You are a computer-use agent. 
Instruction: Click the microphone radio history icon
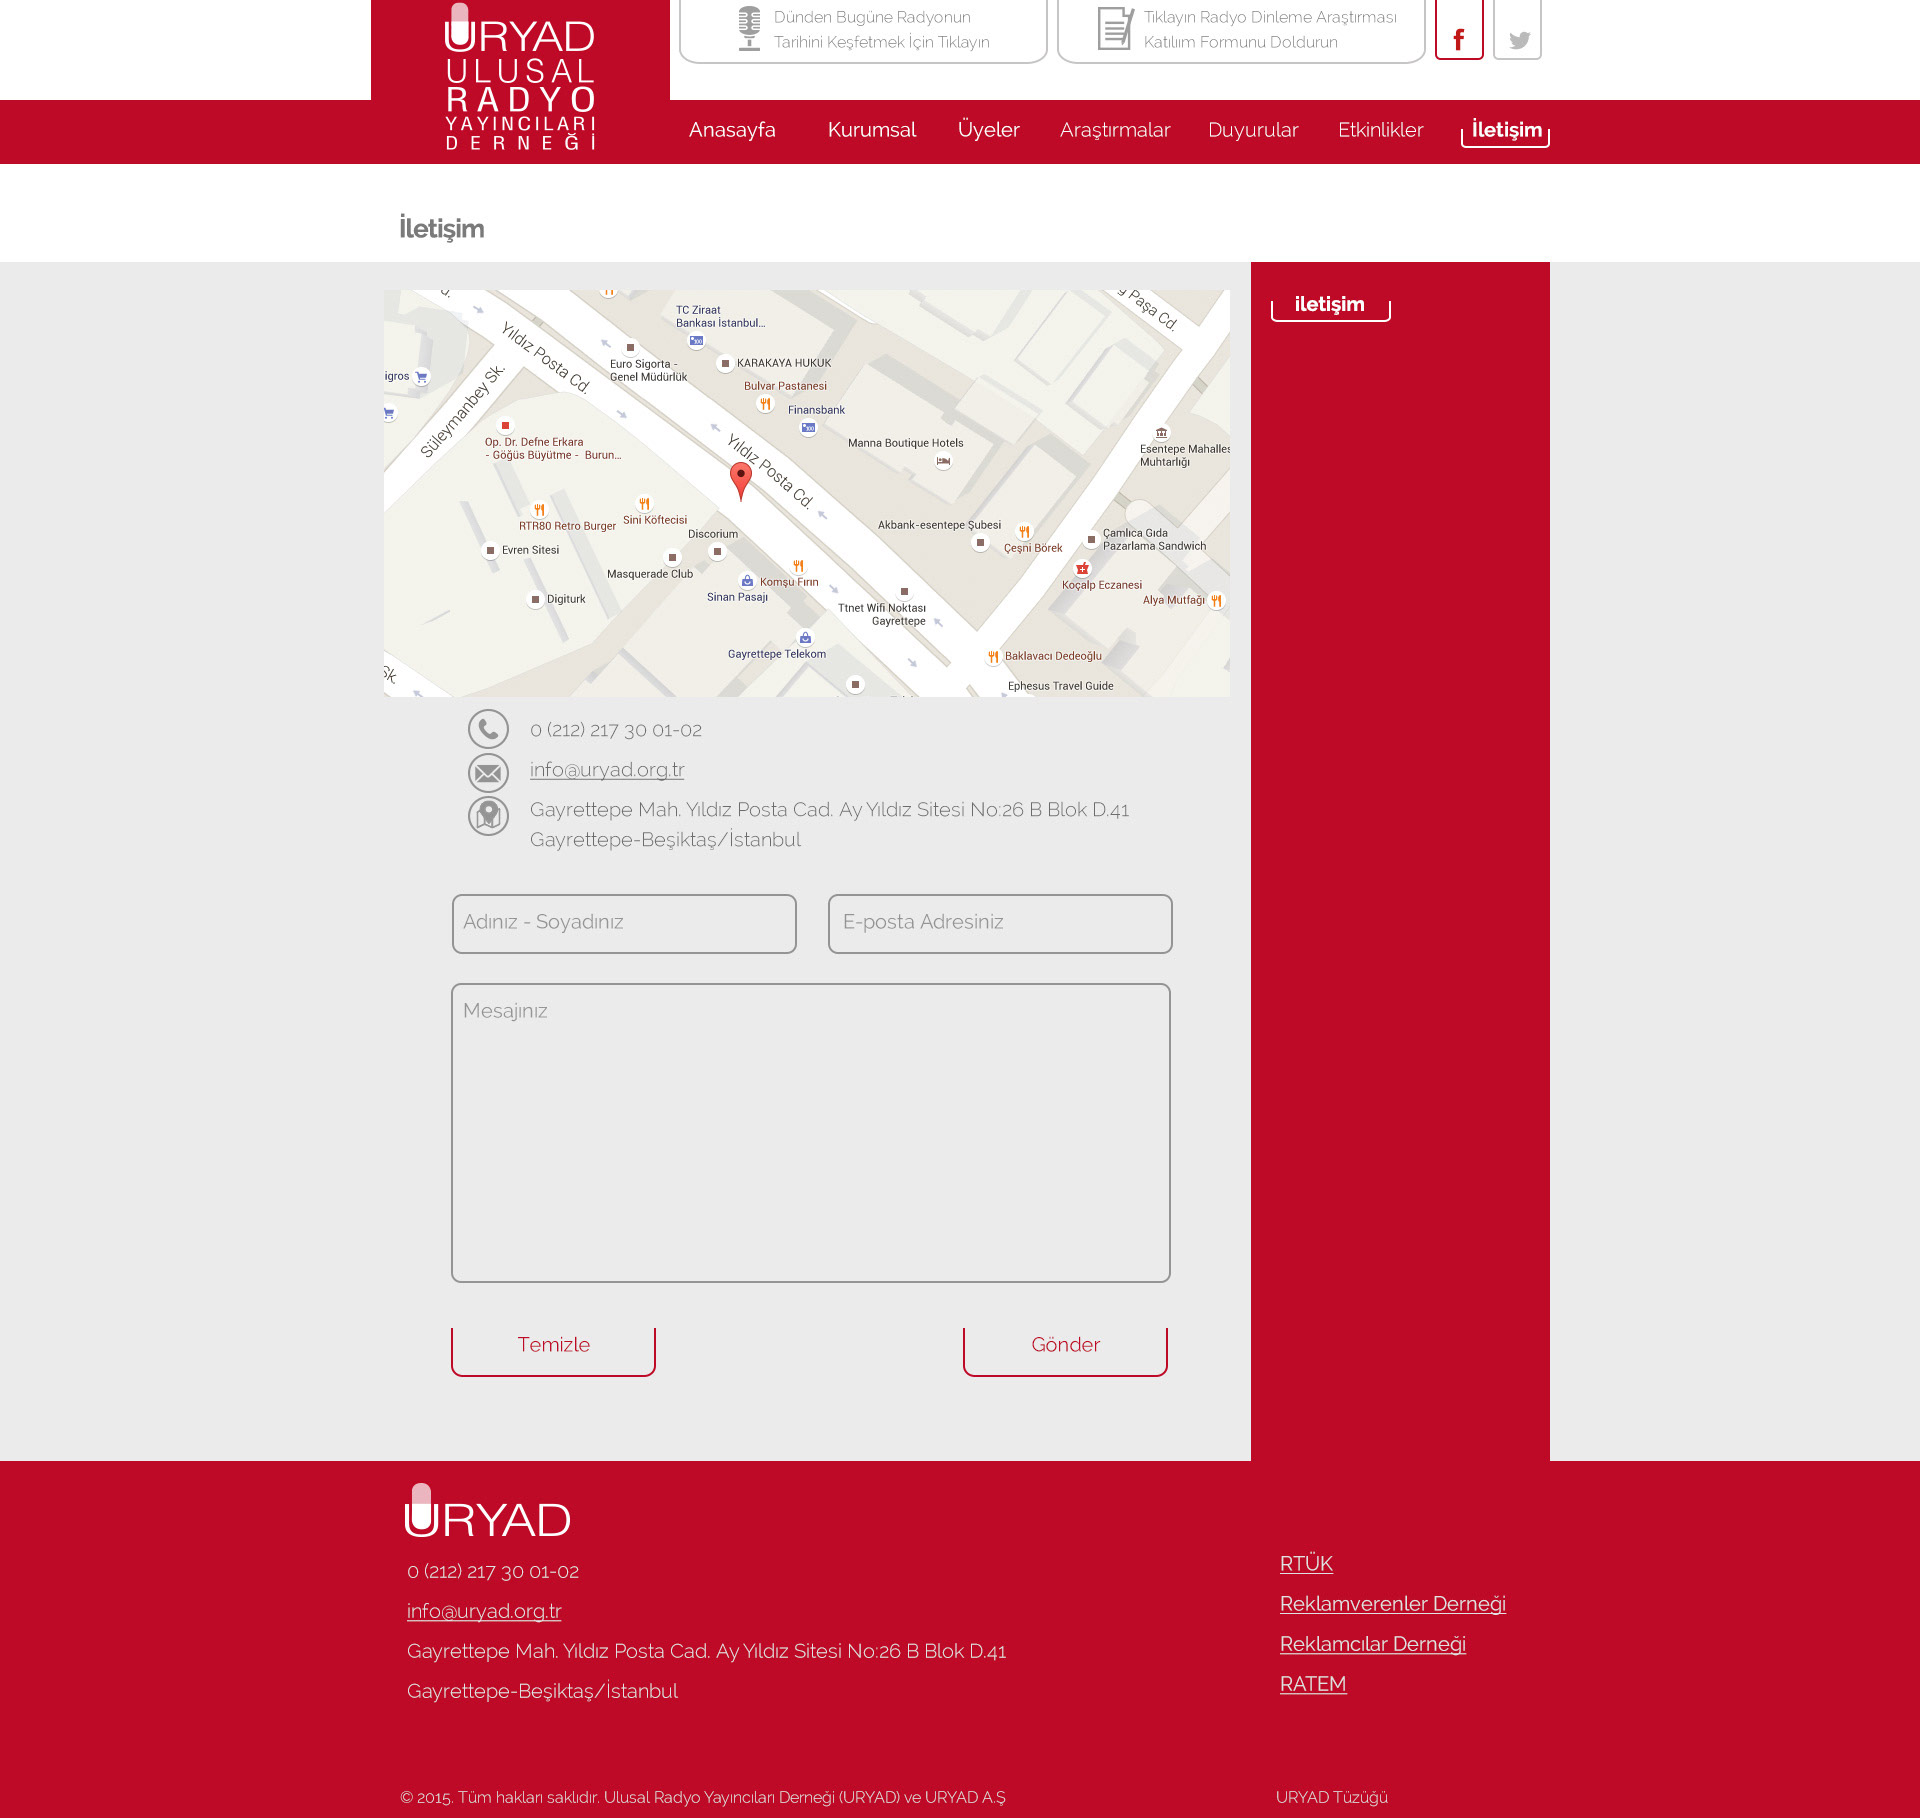(749, 28)
